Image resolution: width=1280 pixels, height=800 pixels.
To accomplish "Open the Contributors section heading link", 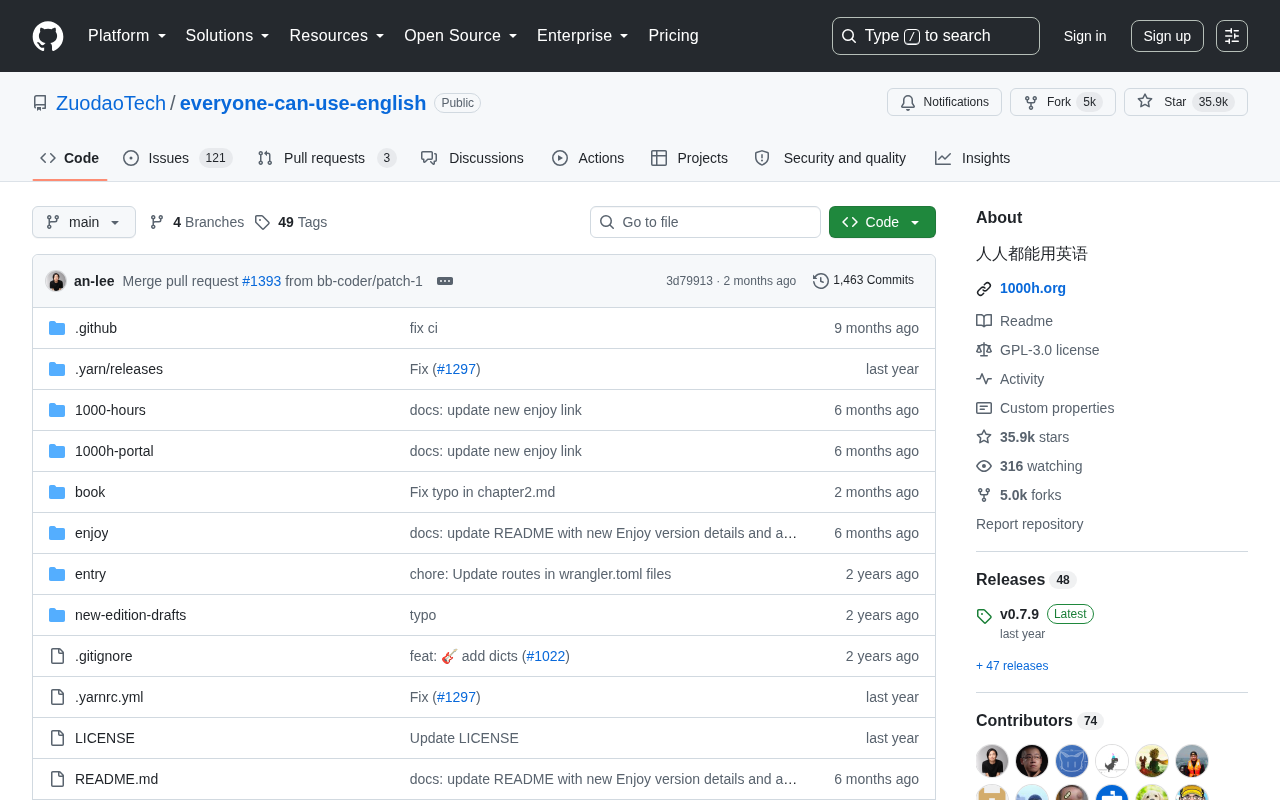I will 1039,721.
